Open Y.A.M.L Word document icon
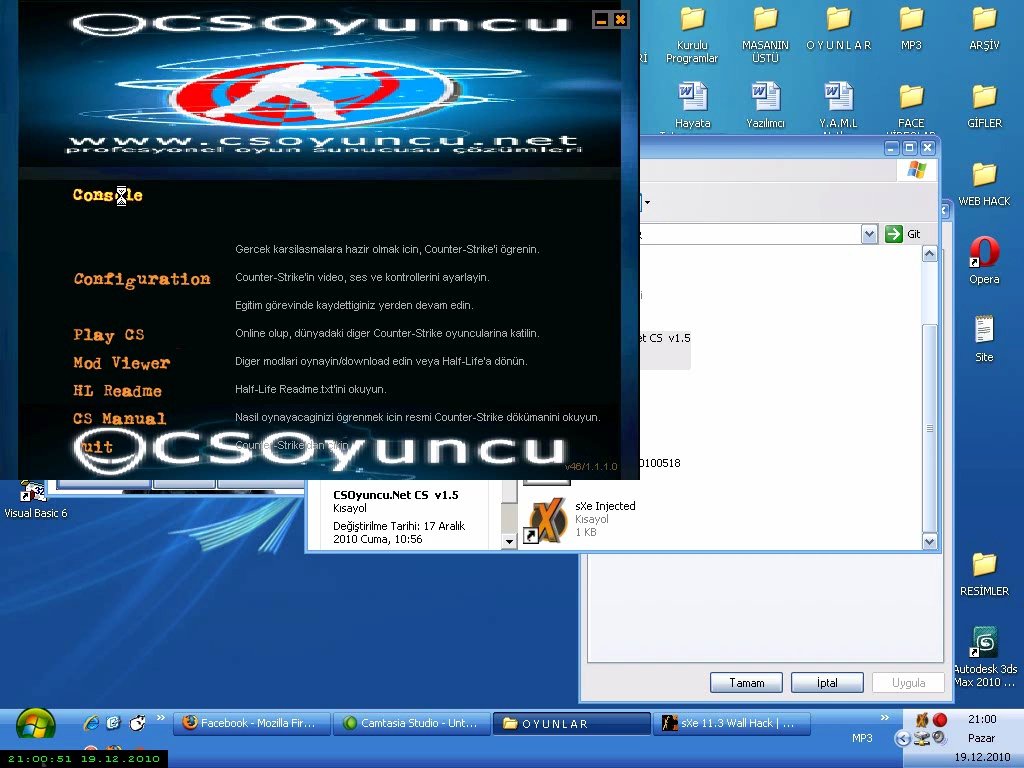Image resolution: width=1024 pixels, height=768 pixels. [x=839, y=105]
